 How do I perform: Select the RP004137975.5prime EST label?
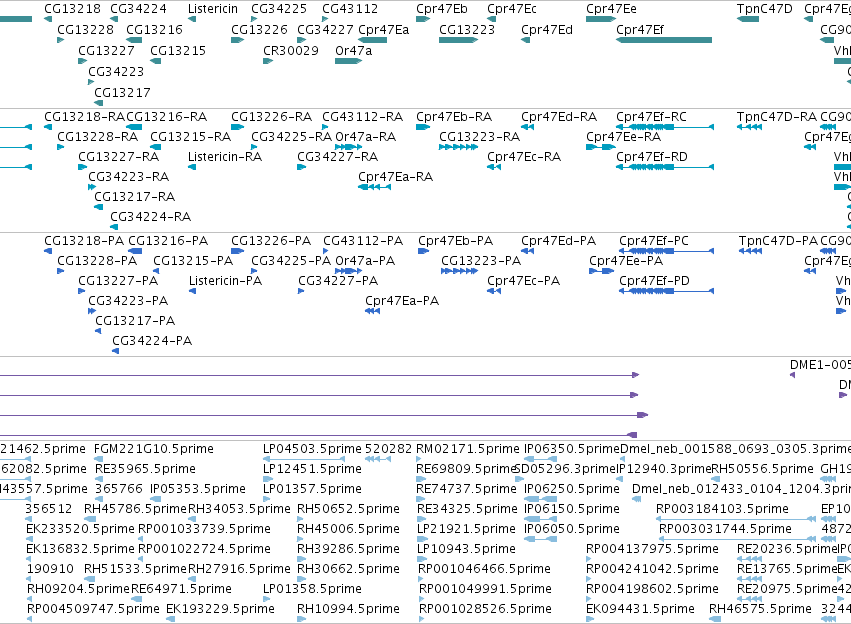[652, 550]
